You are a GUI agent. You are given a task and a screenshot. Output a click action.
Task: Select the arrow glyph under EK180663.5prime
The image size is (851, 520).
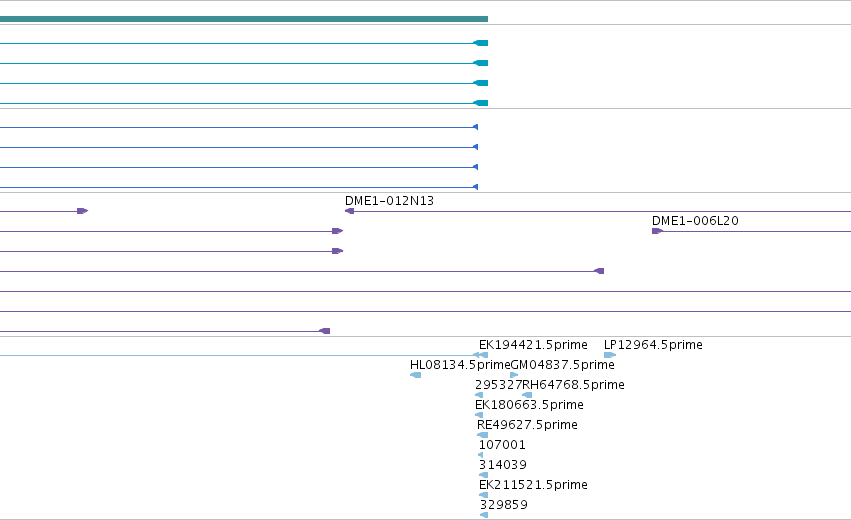point(479,415)
